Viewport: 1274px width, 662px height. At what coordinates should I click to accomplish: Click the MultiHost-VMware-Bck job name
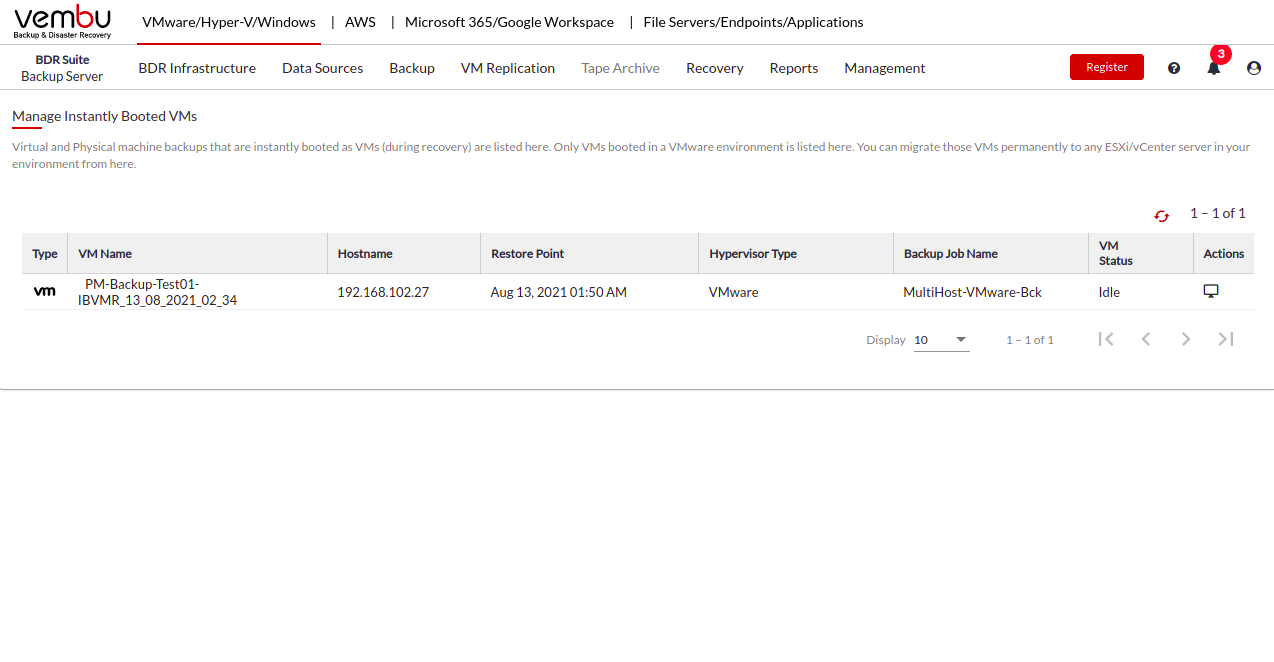pyautogui.click(x=973, y=292)
